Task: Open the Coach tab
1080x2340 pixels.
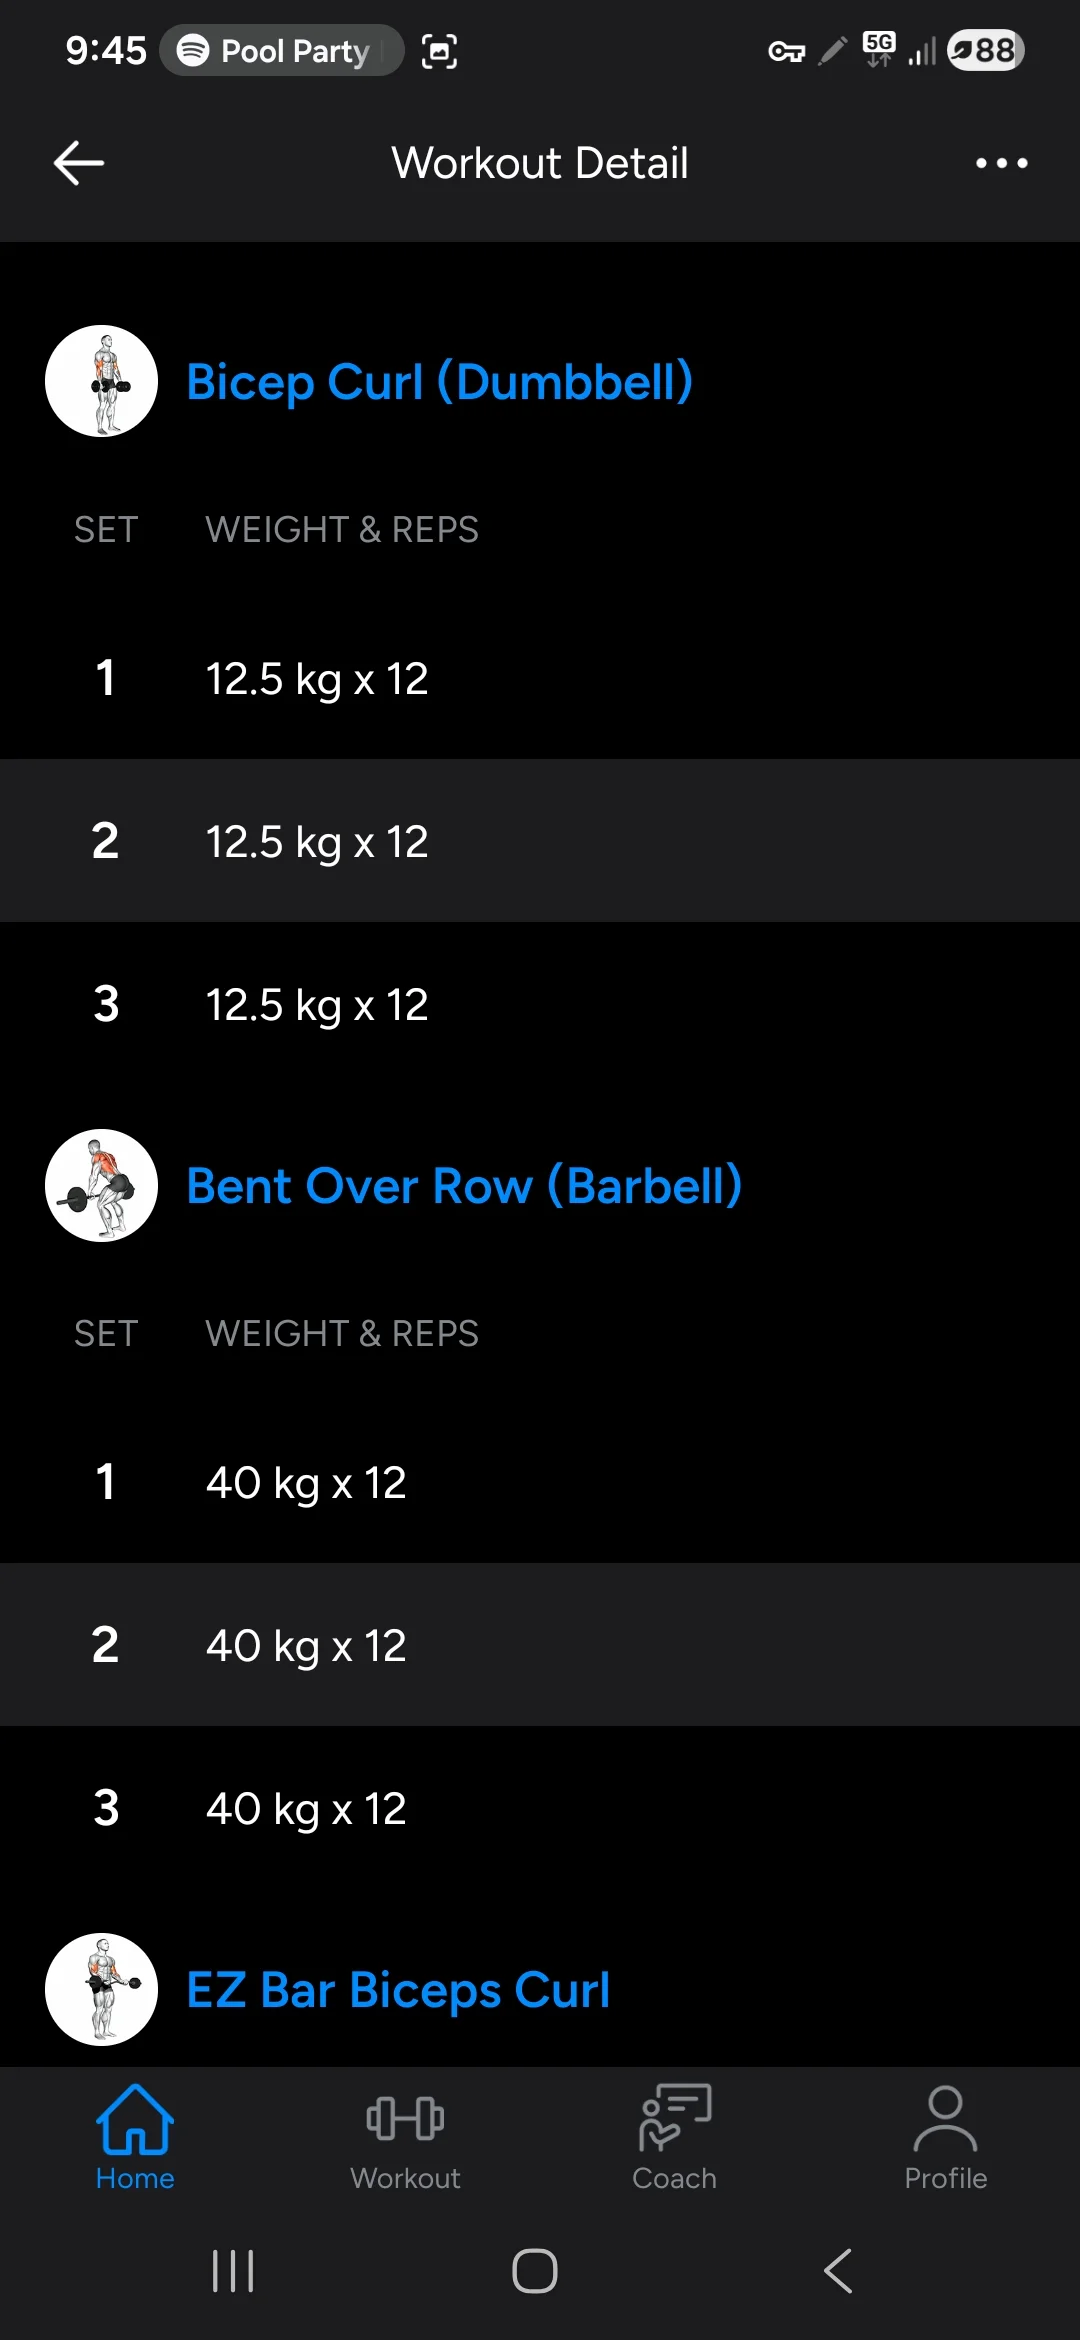Action: click(675, 2138)
